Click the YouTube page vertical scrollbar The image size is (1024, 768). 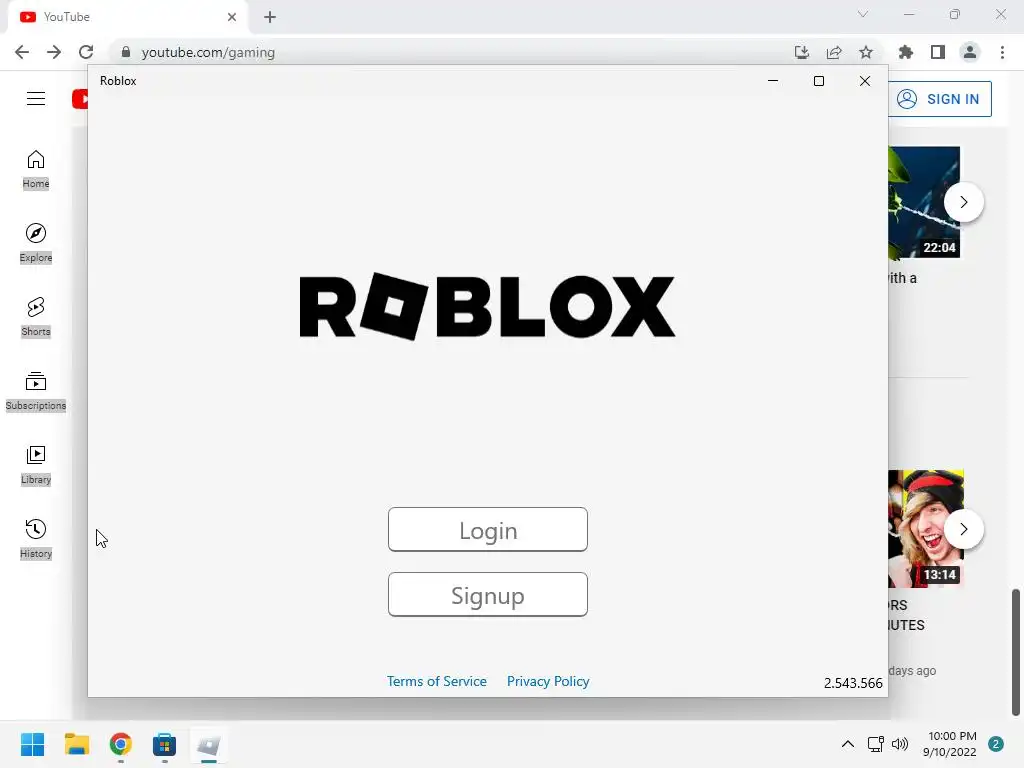tap(1016, 652)
